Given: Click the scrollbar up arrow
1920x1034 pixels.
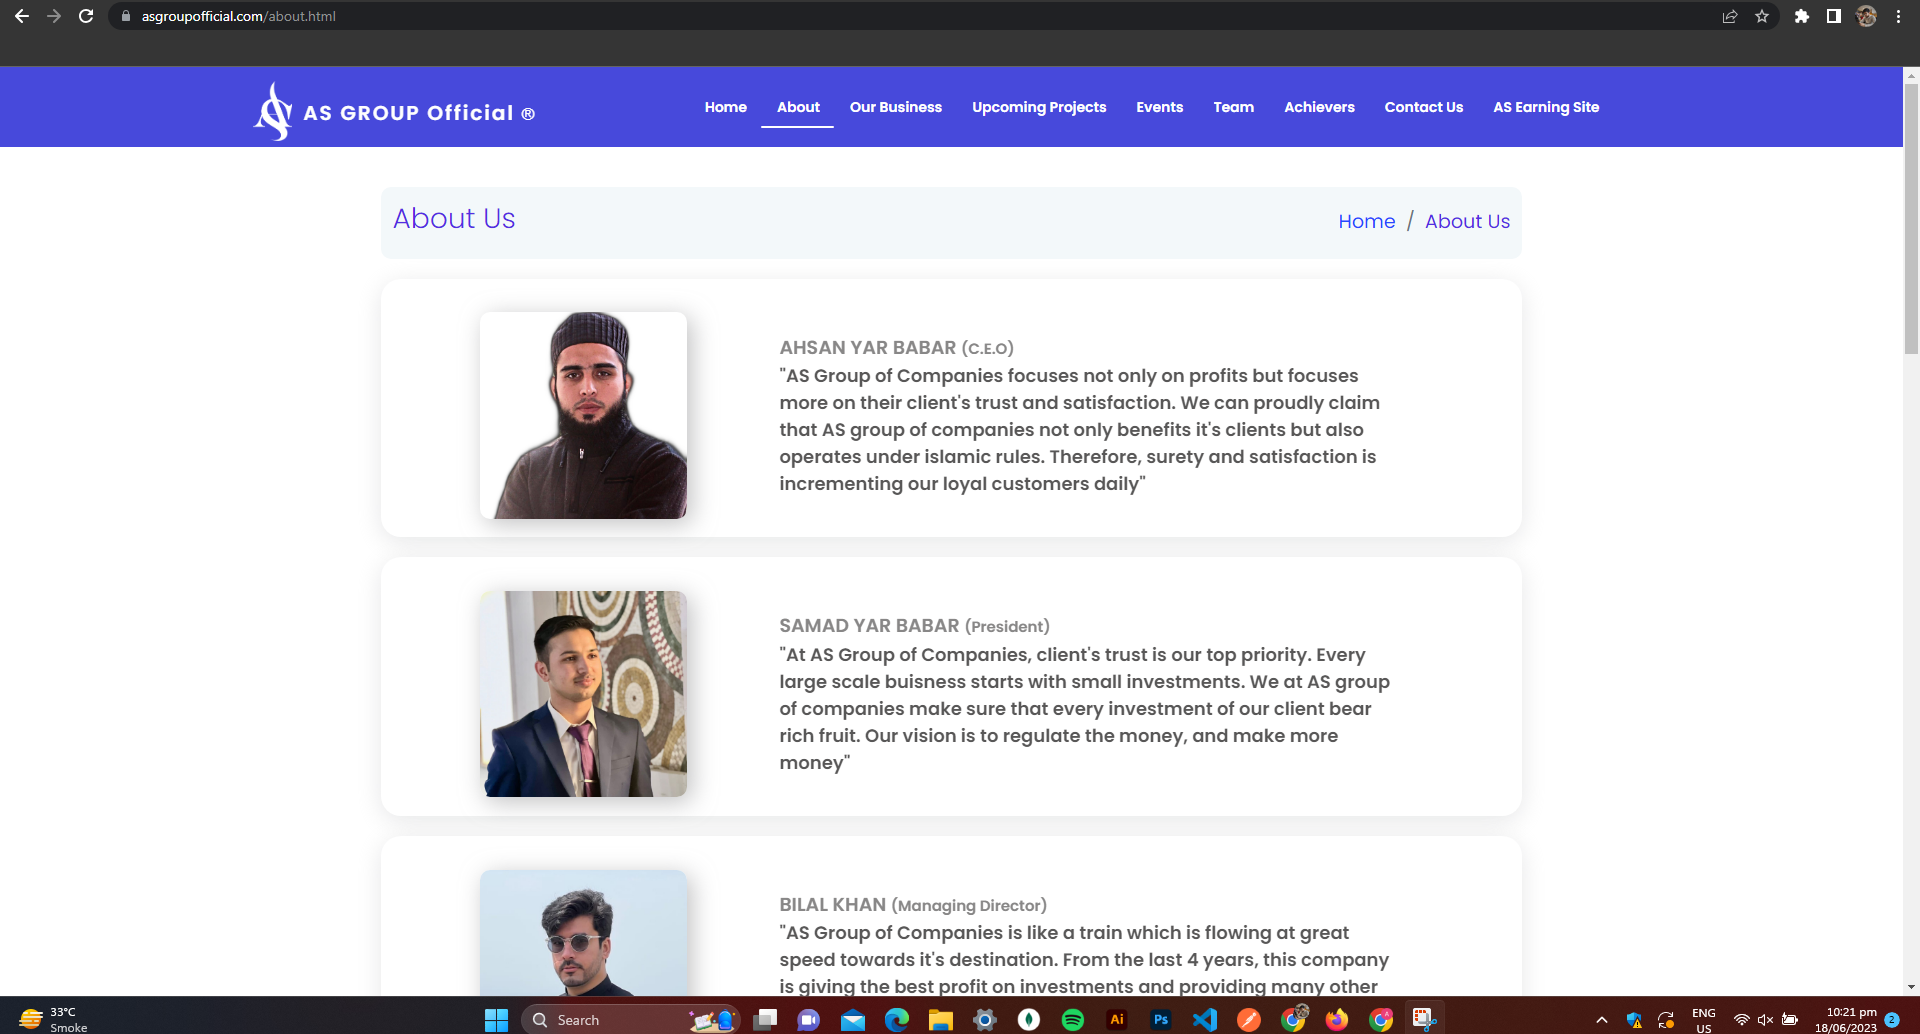Looking at the screenshot, I should tap(1911, 75).
